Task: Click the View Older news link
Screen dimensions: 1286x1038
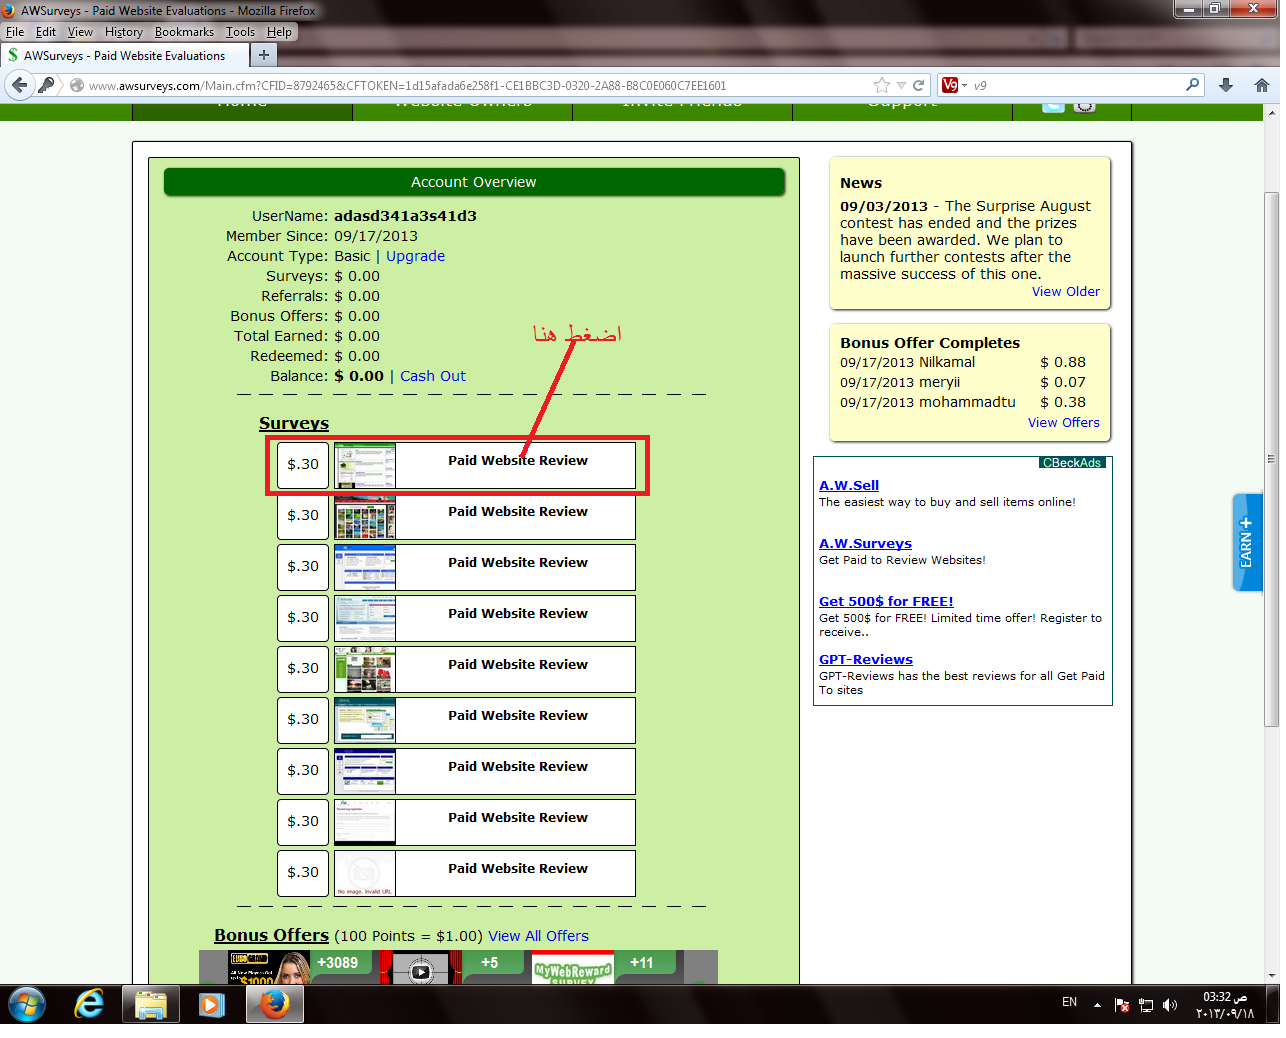Action: click(x=1066, y=292)
